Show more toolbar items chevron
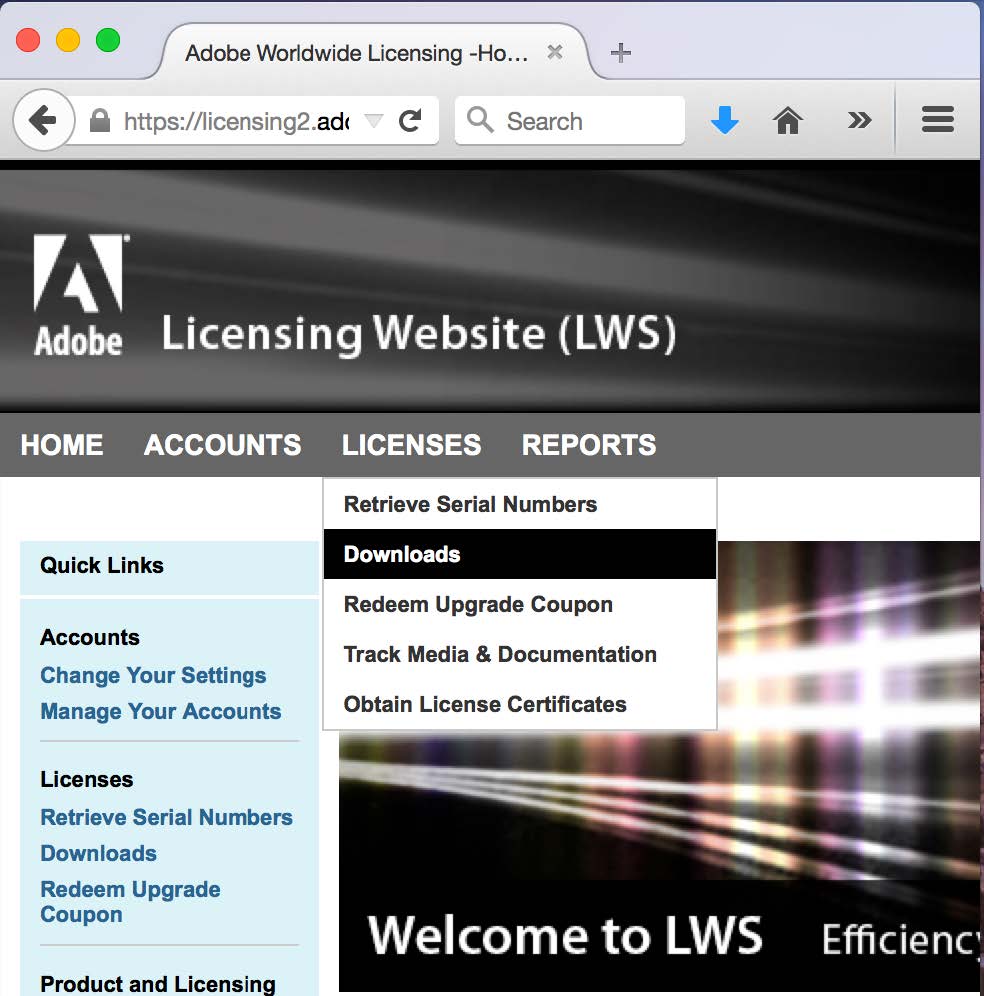 [859, 119]
